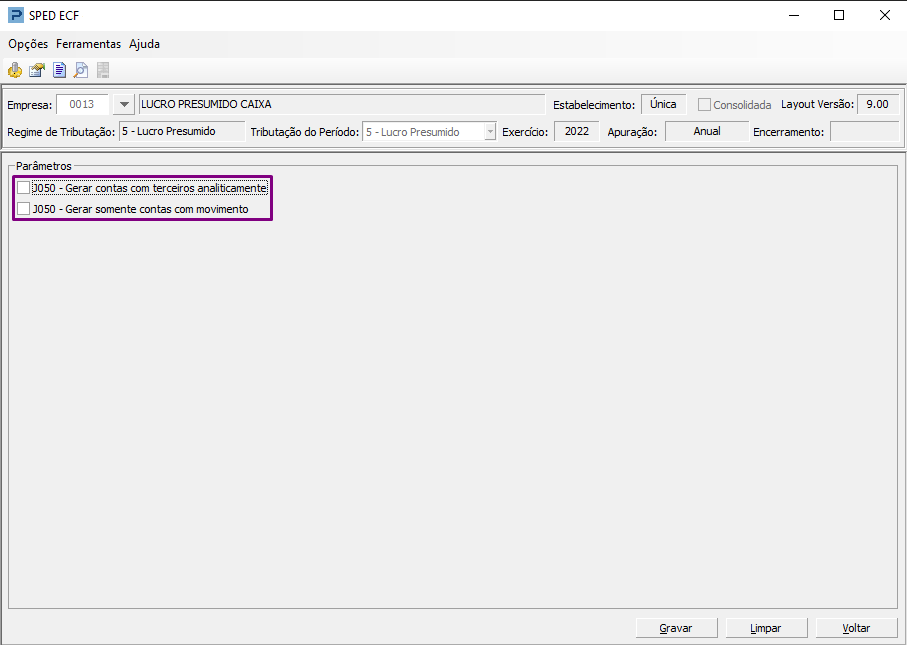Open the Opções menu
This screenshot has height=645, width=907.
(x=28, y=44)
